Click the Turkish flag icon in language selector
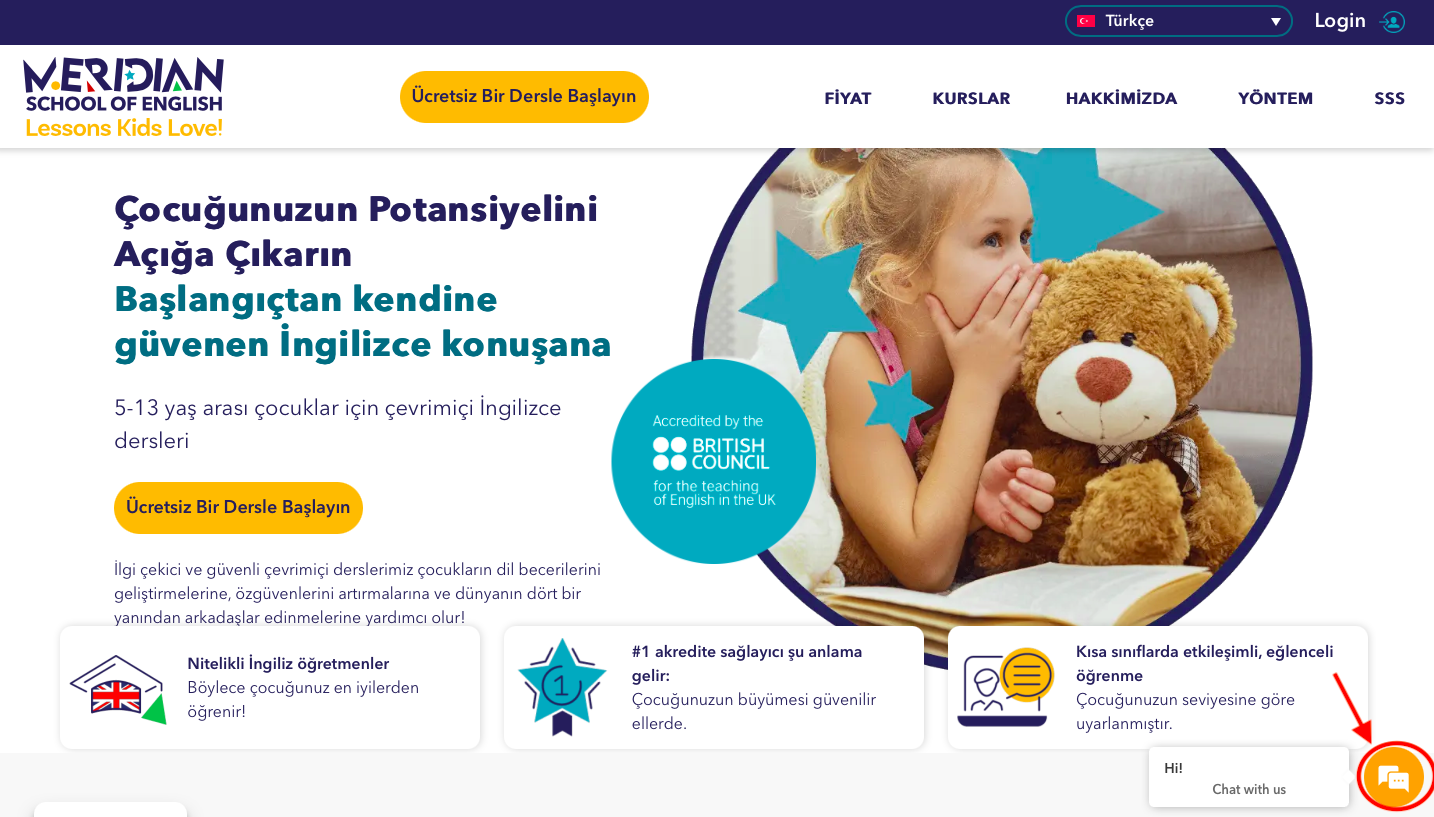 click(1086, 21)
